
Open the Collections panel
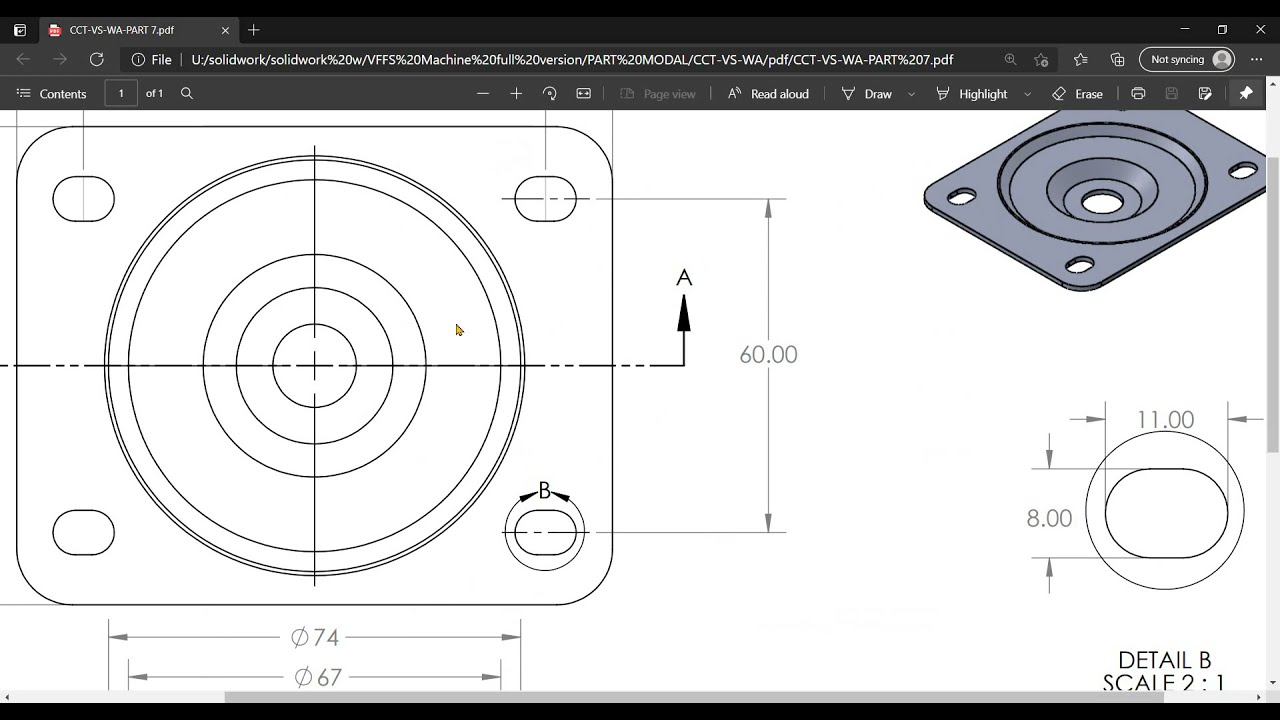1118,60
